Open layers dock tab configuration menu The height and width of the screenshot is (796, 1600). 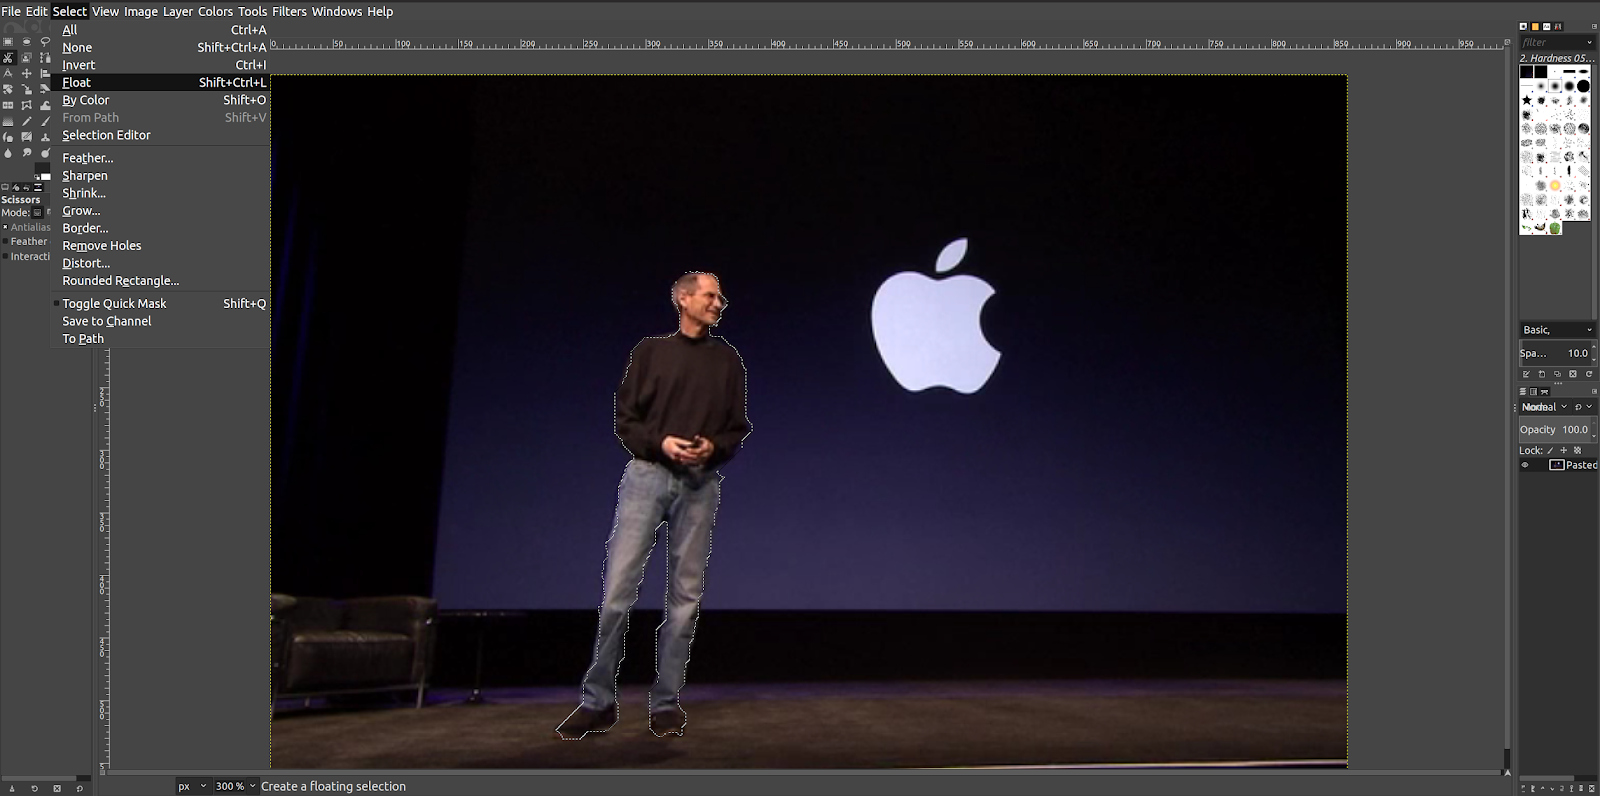tap(1593, 392)
